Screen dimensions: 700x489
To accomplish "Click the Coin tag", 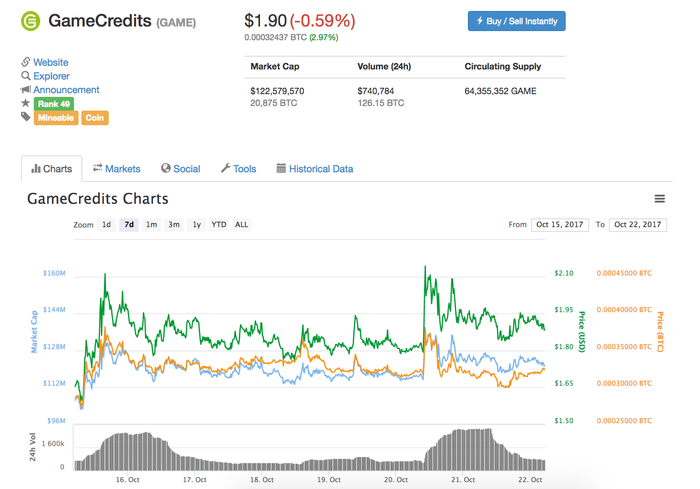I will (x=95, y=118).
